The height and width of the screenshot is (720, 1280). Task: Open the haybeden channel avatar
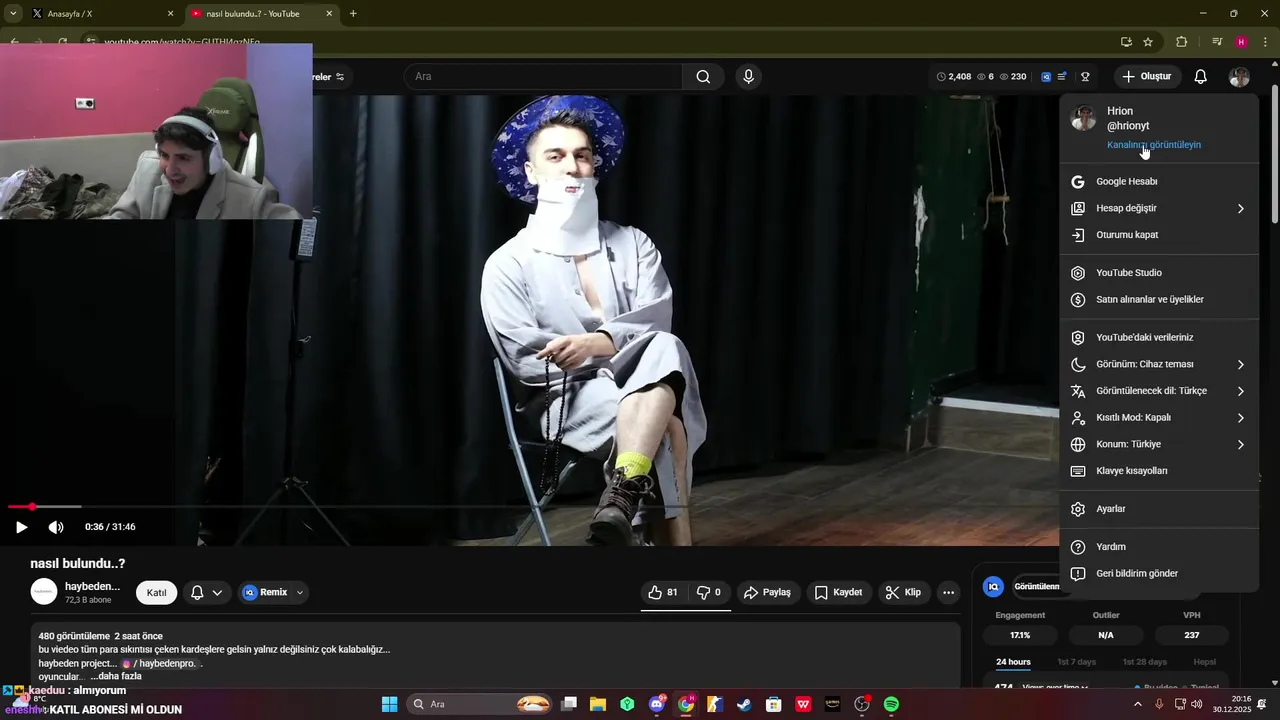44,592
